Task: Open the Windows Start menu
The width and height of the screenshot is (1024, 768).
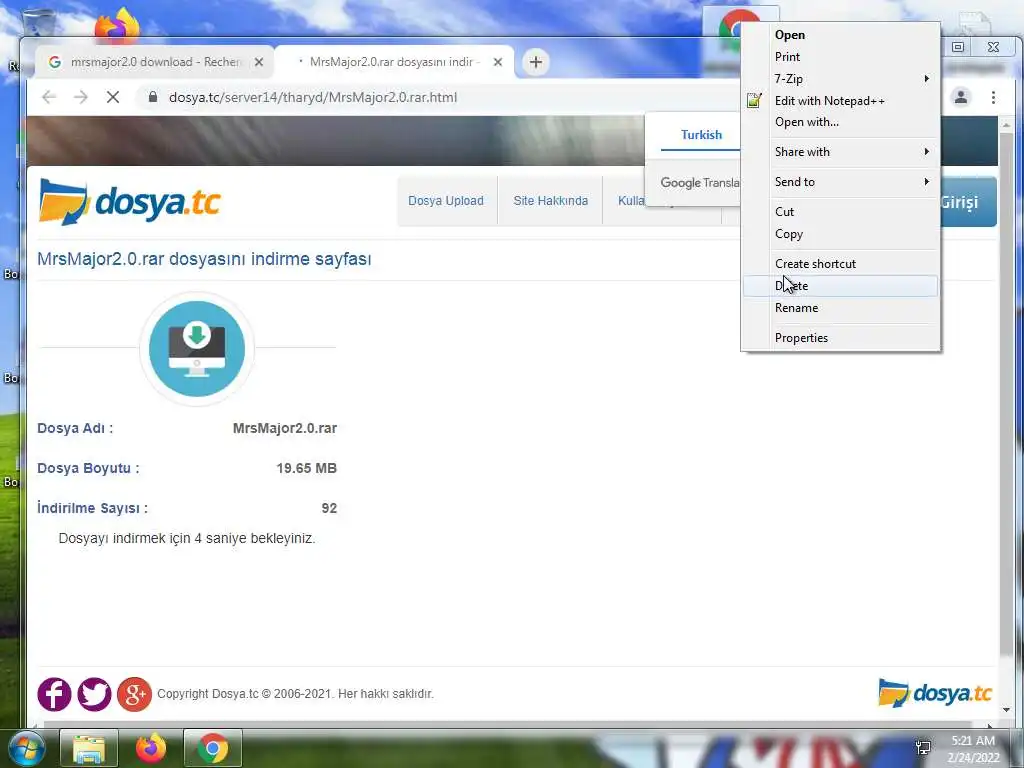Action: point(26,748)
